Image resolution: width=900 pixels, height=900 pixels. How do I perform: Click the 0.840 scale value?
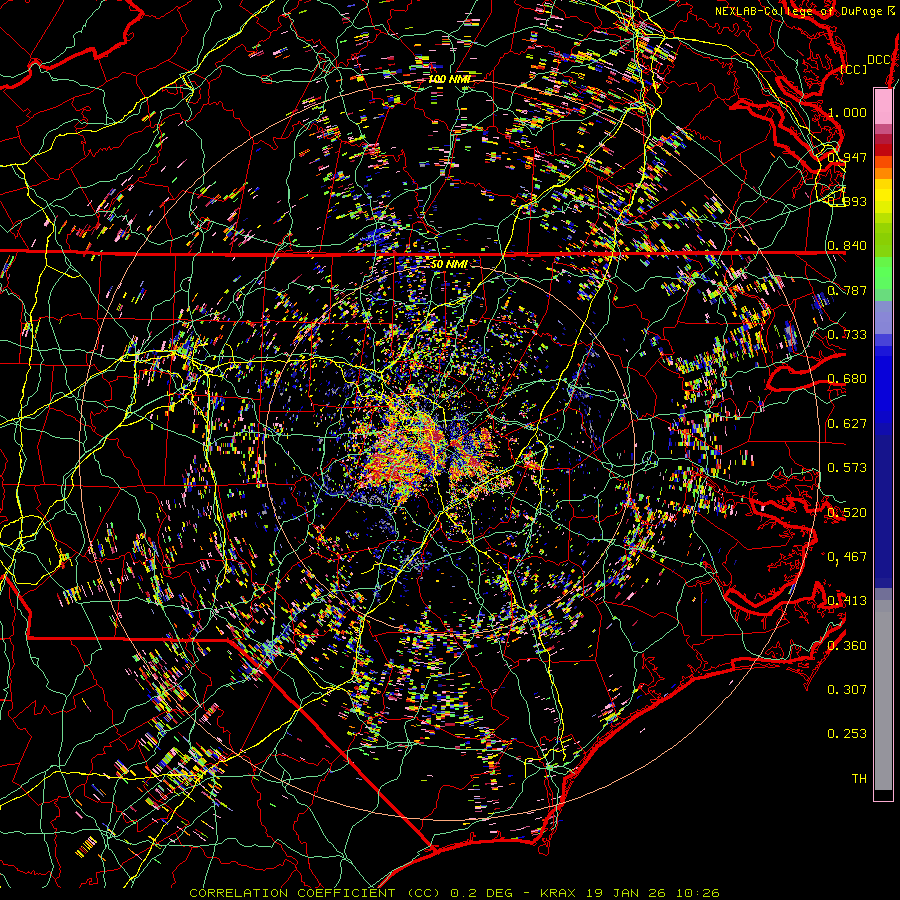847,246
